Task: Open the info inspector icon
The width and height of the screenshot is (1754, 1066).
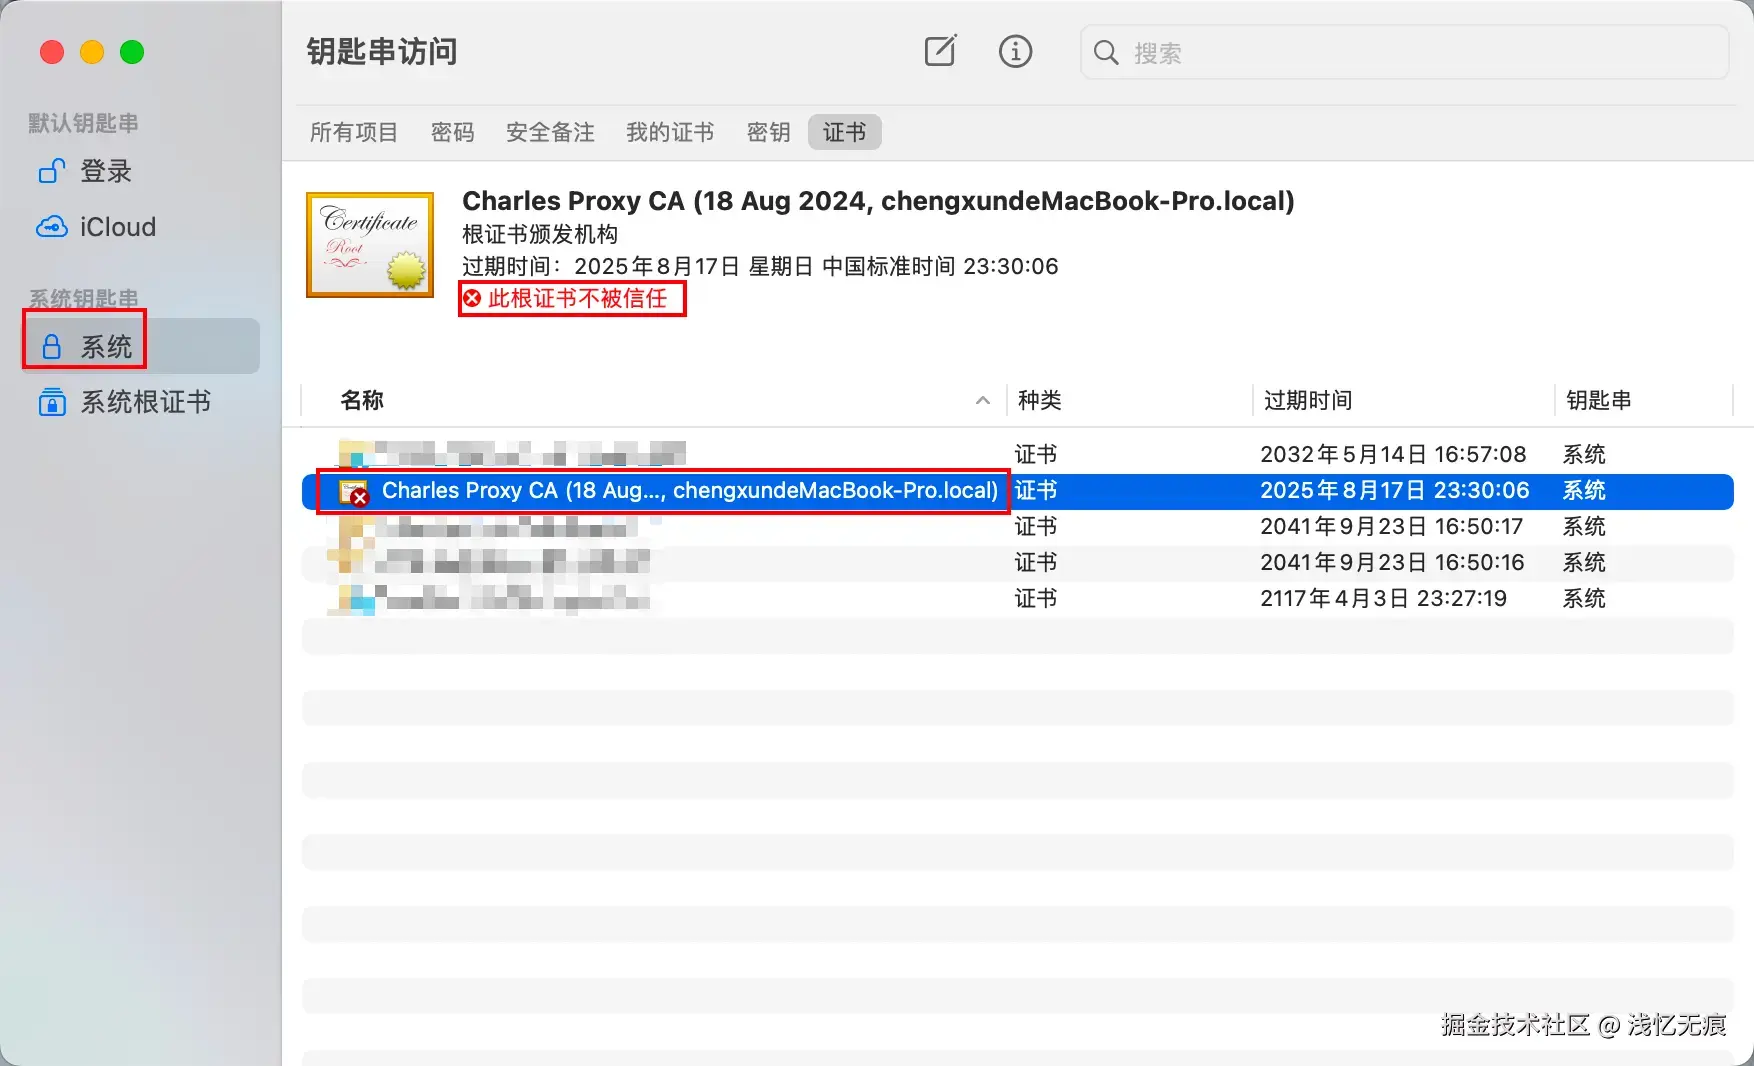Action: (x=1015, y=51)
